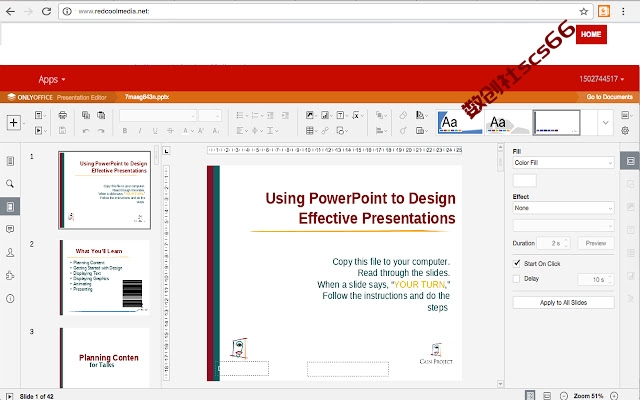Start the slideshow with the play icon

click(x=39, y=131)
